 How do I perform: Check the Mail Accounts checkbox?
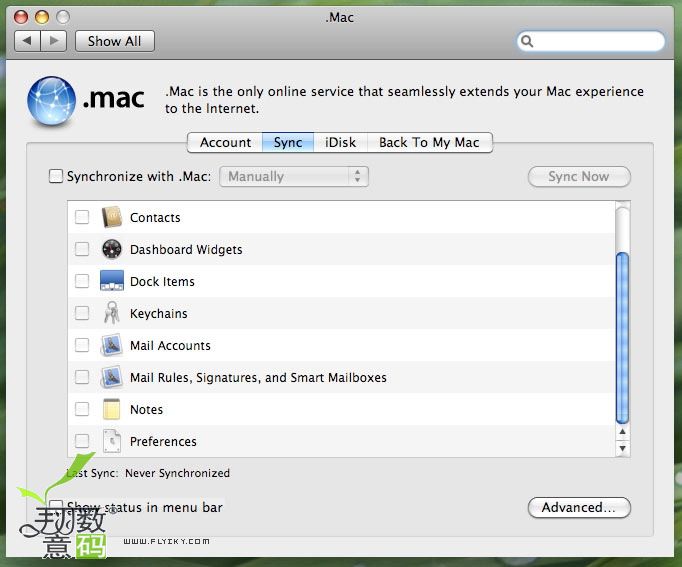(82, 345)
